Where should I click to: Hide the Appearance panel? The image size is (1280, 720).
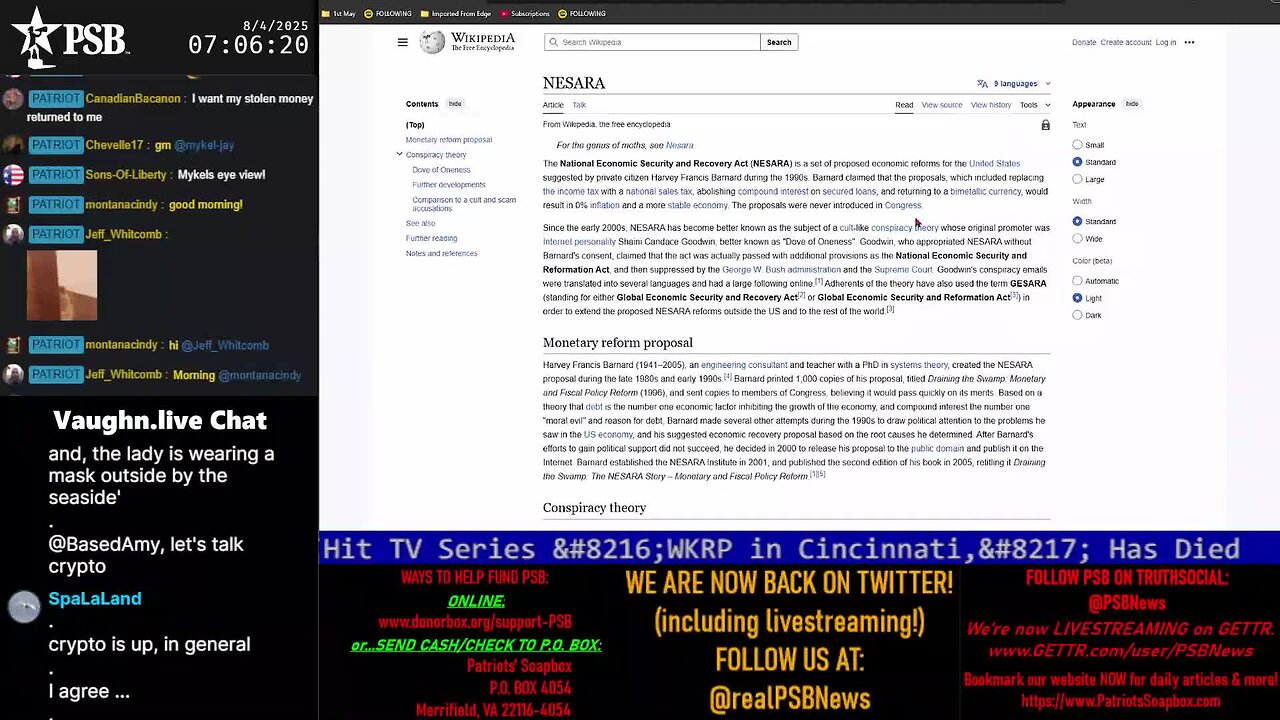point(1131,104)
